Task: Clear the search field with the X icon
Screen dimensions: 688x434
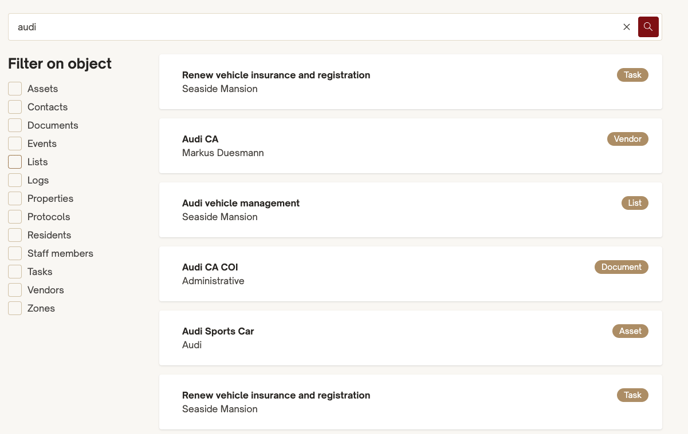Action: tap(627, 27)
